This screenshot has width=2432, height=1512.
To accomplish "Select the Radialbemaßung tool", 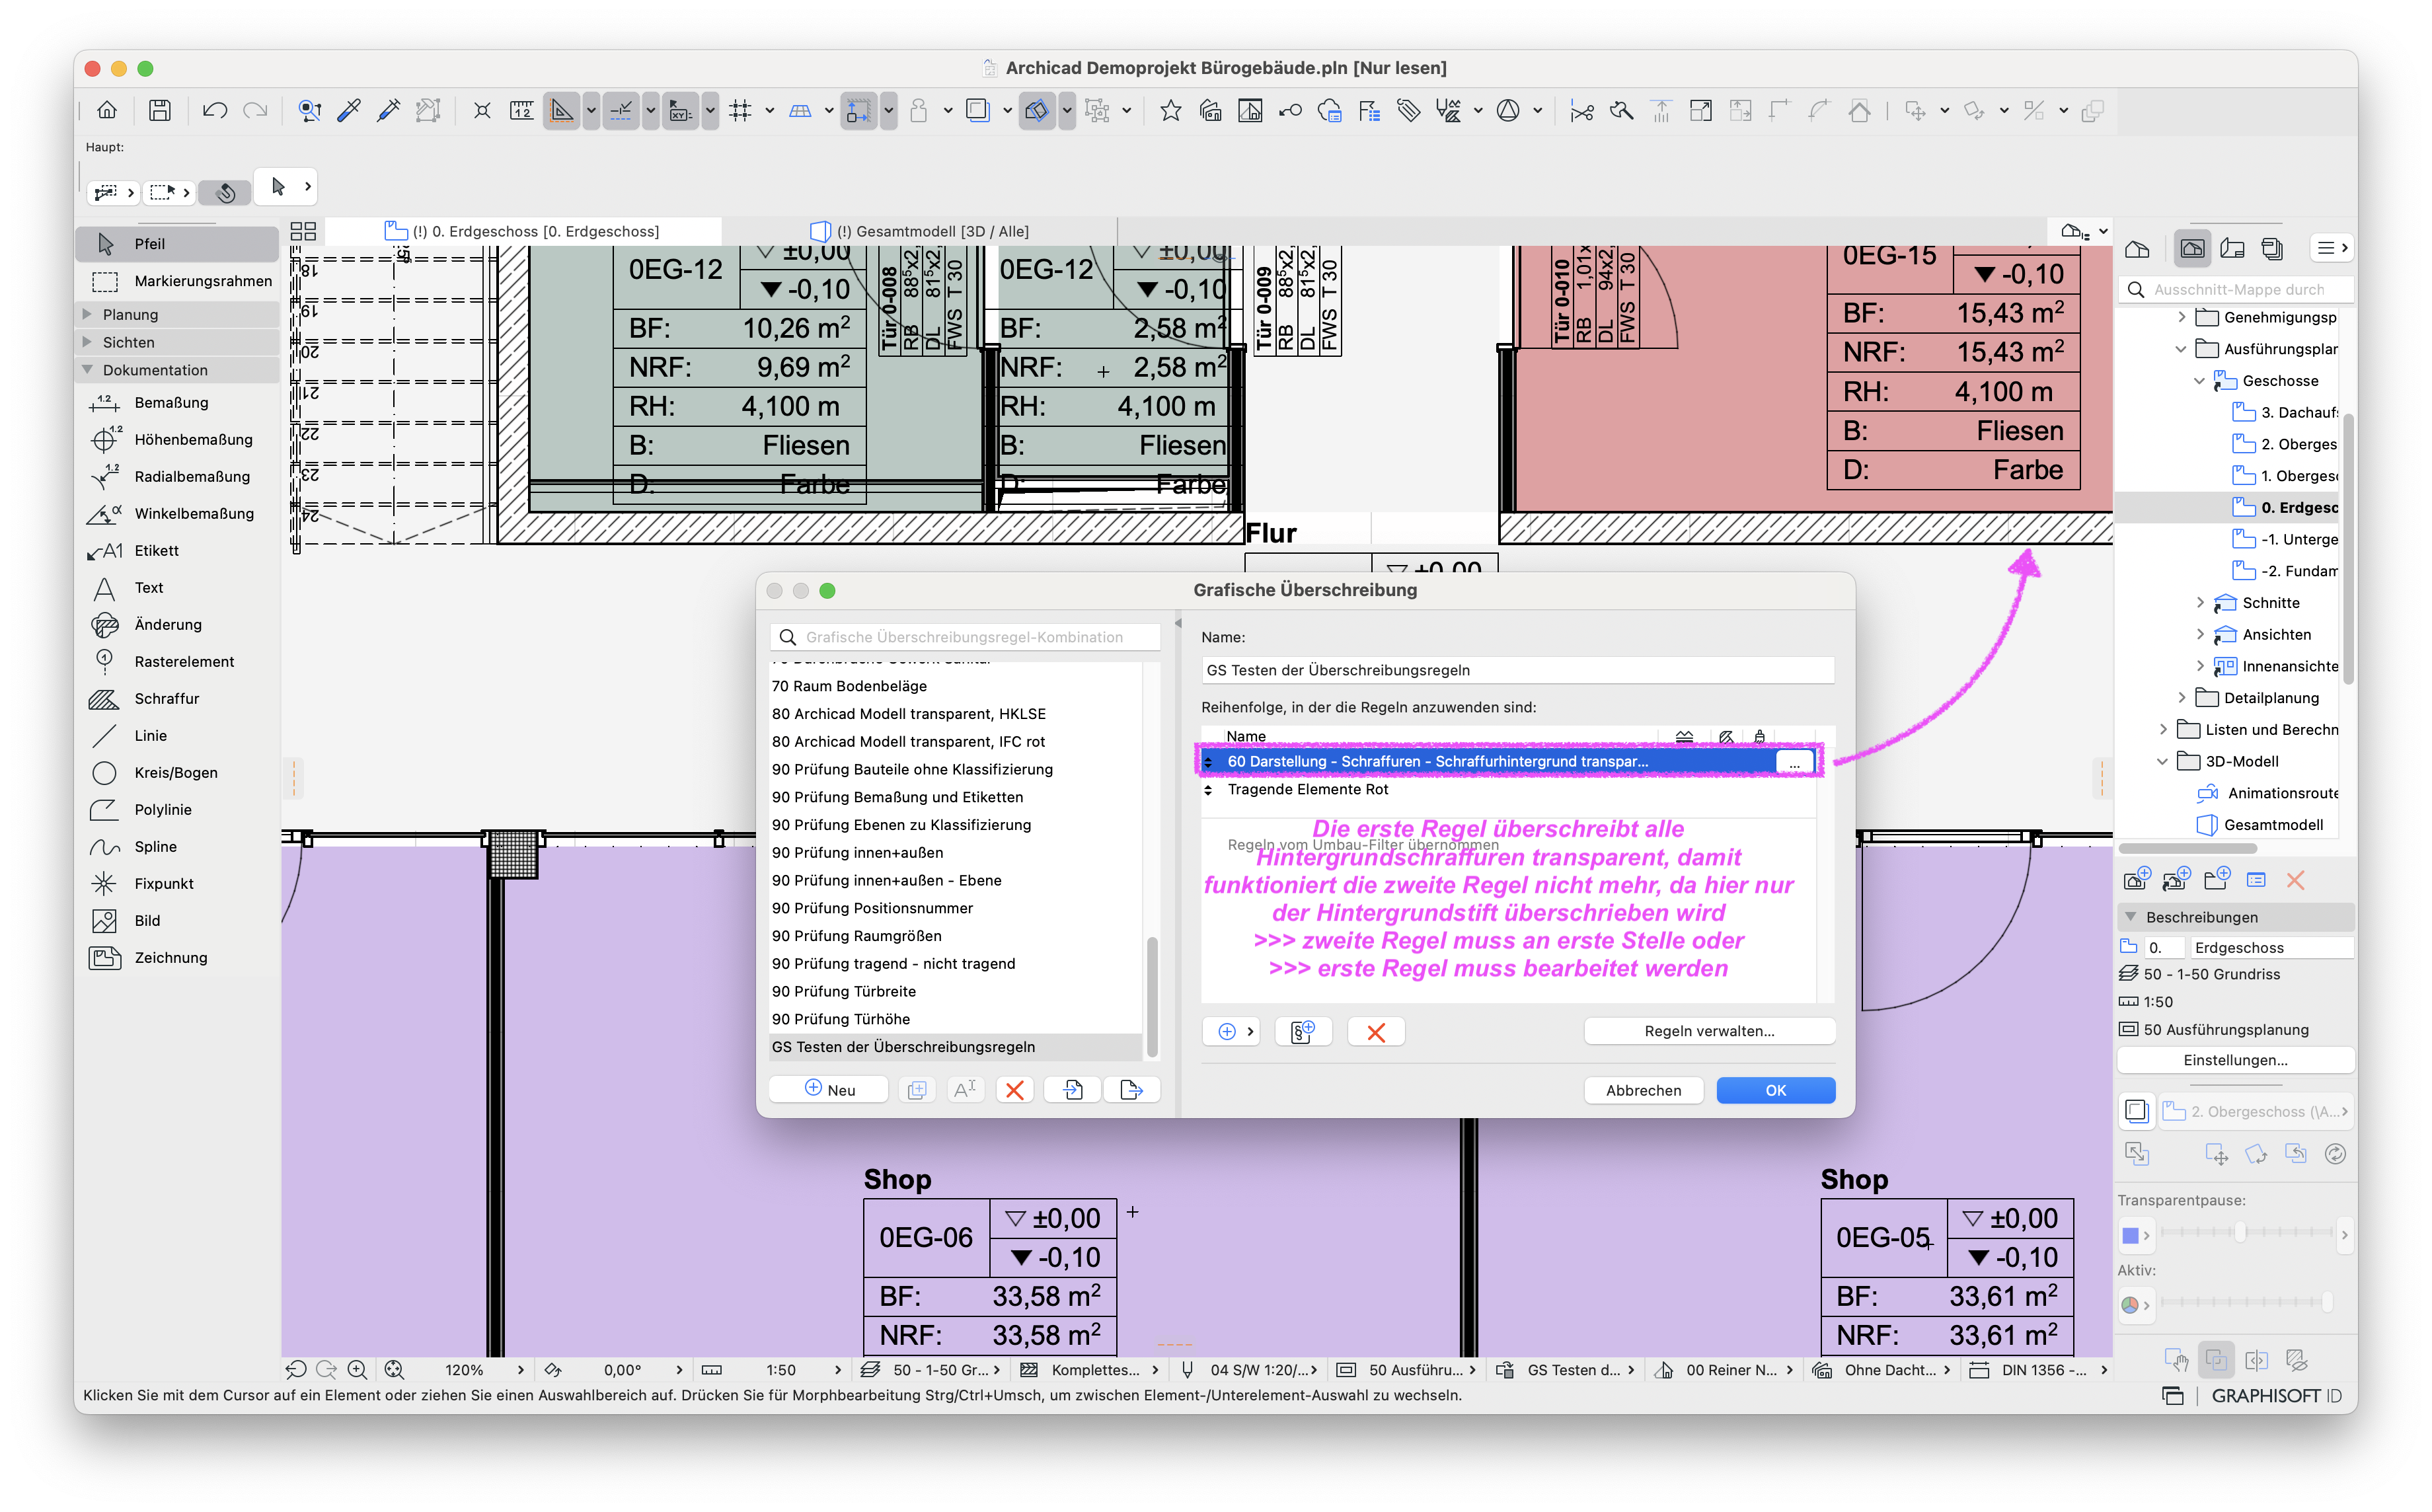I will (x=178, y=476).
